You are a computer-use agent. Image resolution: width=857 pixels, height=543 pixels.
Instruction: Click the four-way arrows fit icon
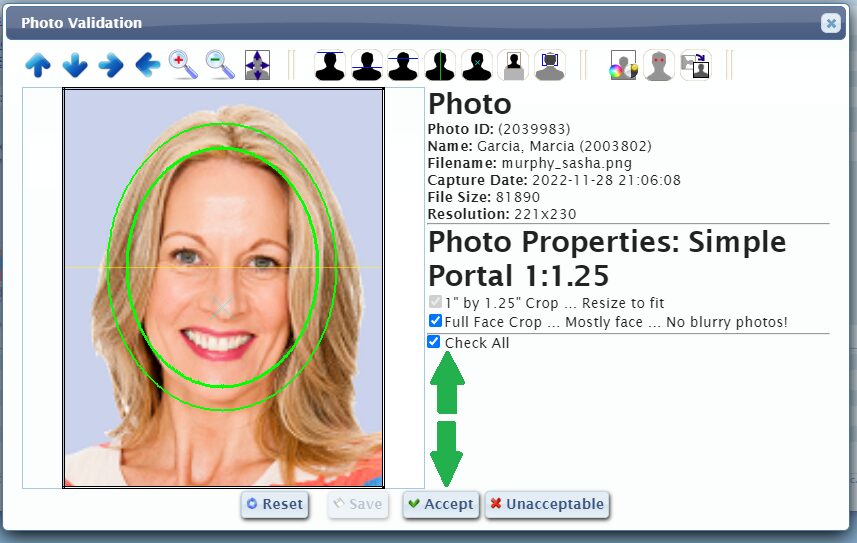pyautogui.click(x=257, y=66)
